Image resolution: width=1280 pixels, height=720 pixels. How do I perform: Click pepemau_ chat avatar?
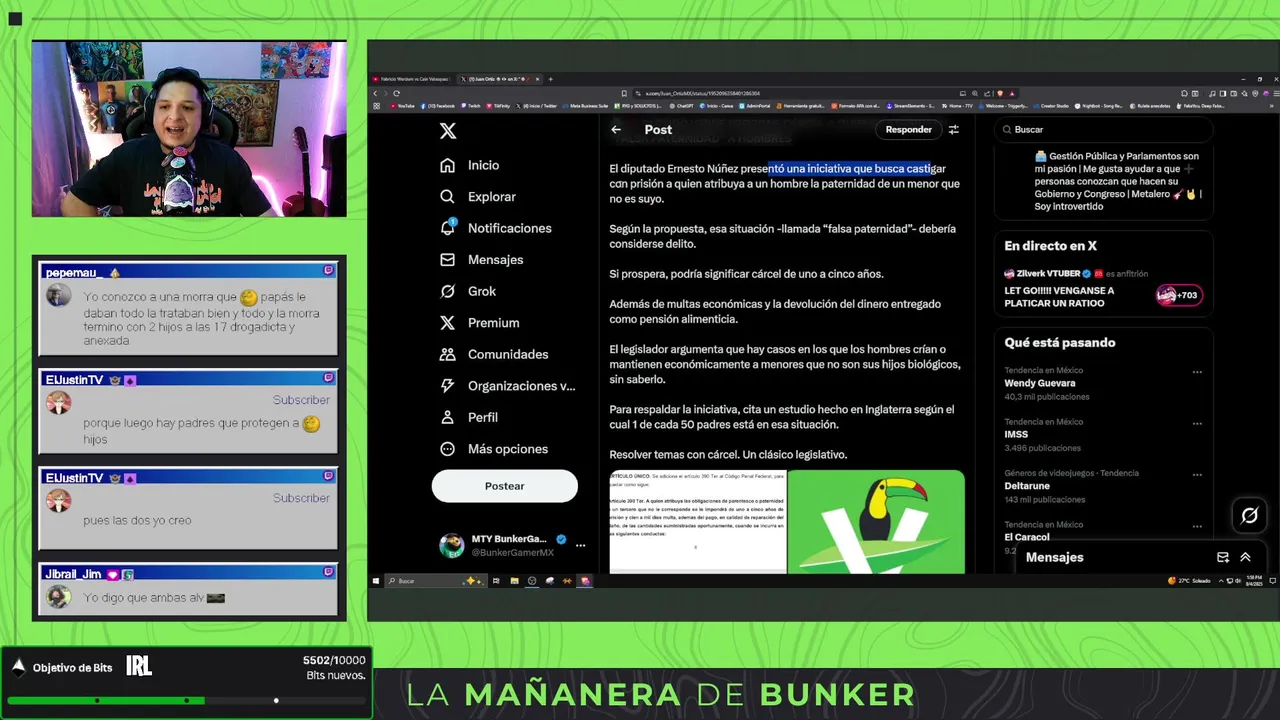pos(59,295)
